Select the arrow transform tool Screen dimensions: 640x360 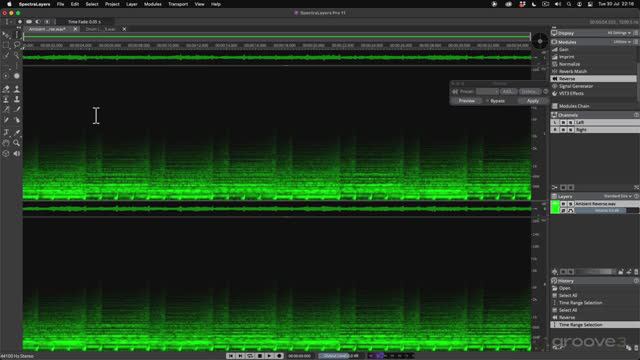[6, 36]
